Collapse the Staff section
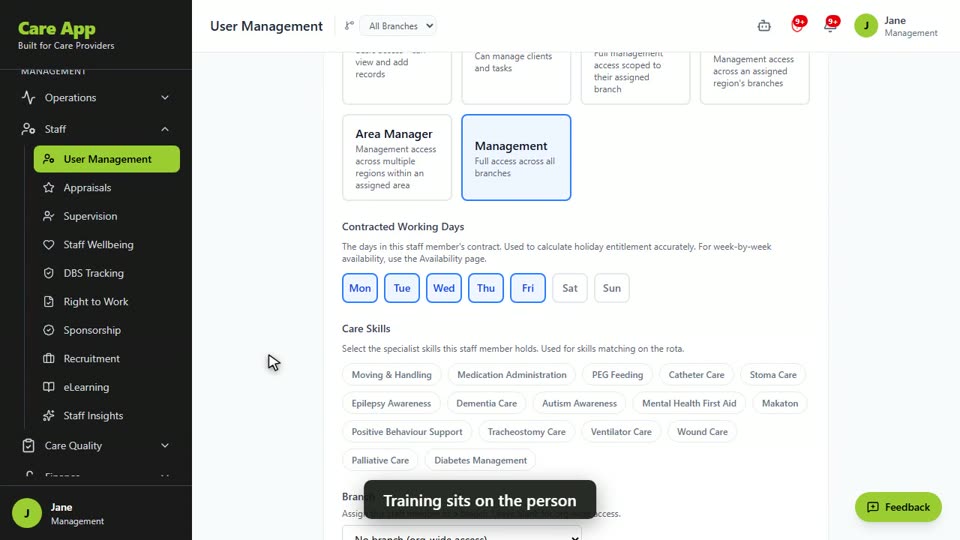Viewport: 960px width, 540px height. 96,129
